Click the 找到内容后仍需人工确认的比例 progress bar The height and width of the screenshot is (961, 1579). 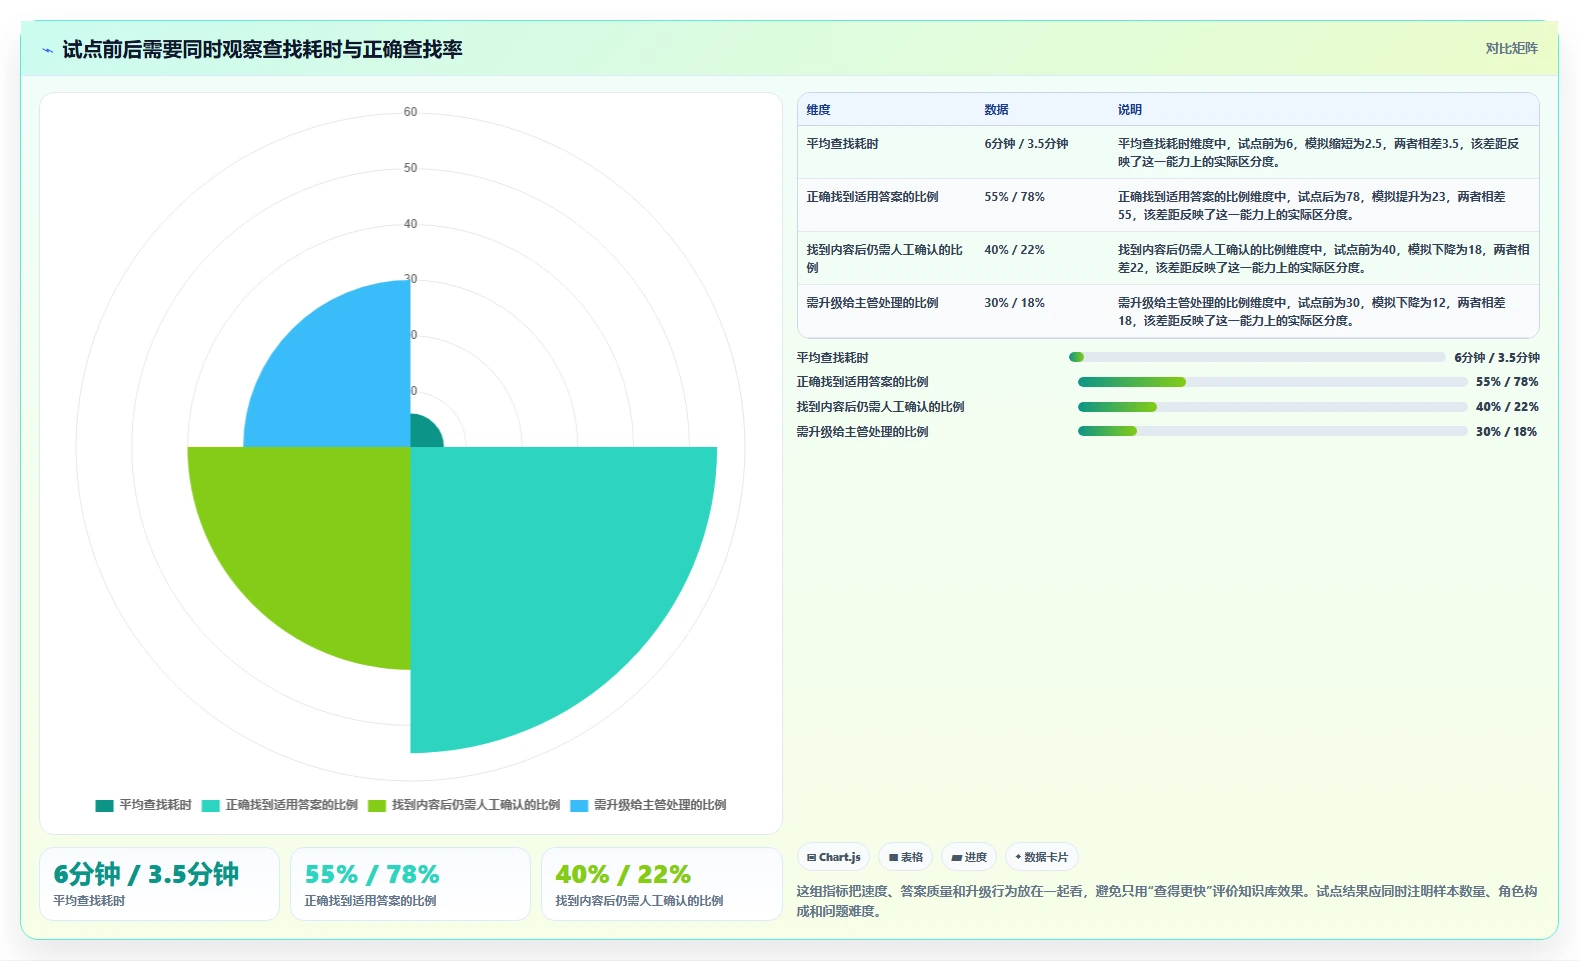click(1272, 407)
